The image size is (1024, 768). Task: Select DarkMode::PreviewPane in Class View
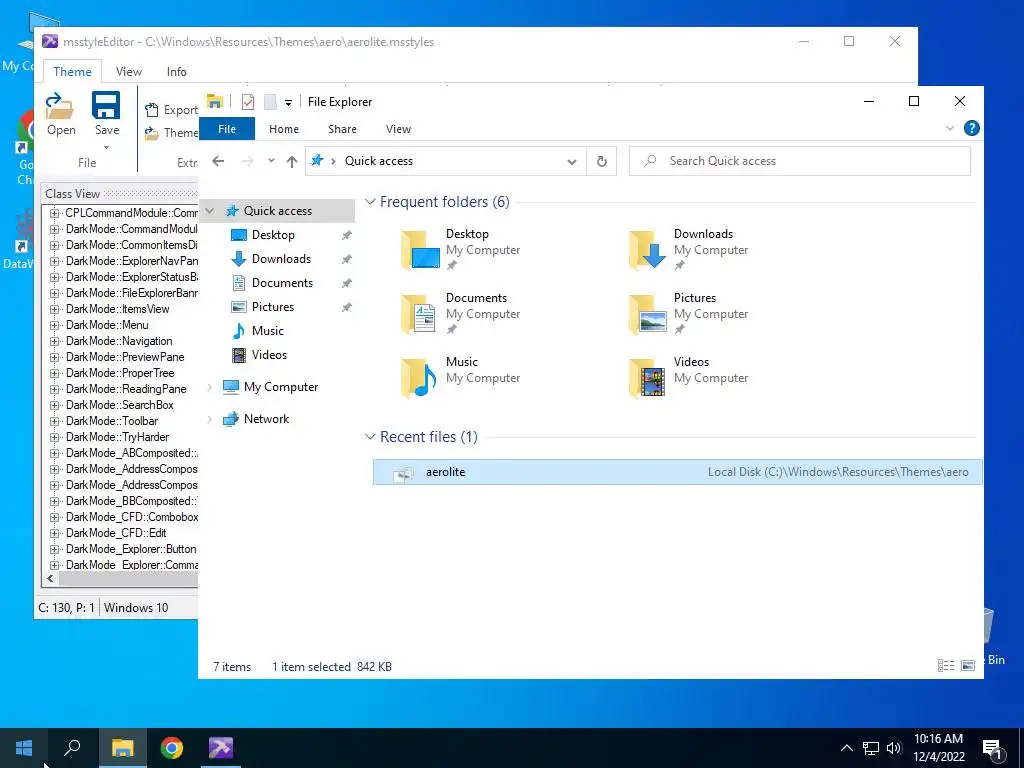125,357
